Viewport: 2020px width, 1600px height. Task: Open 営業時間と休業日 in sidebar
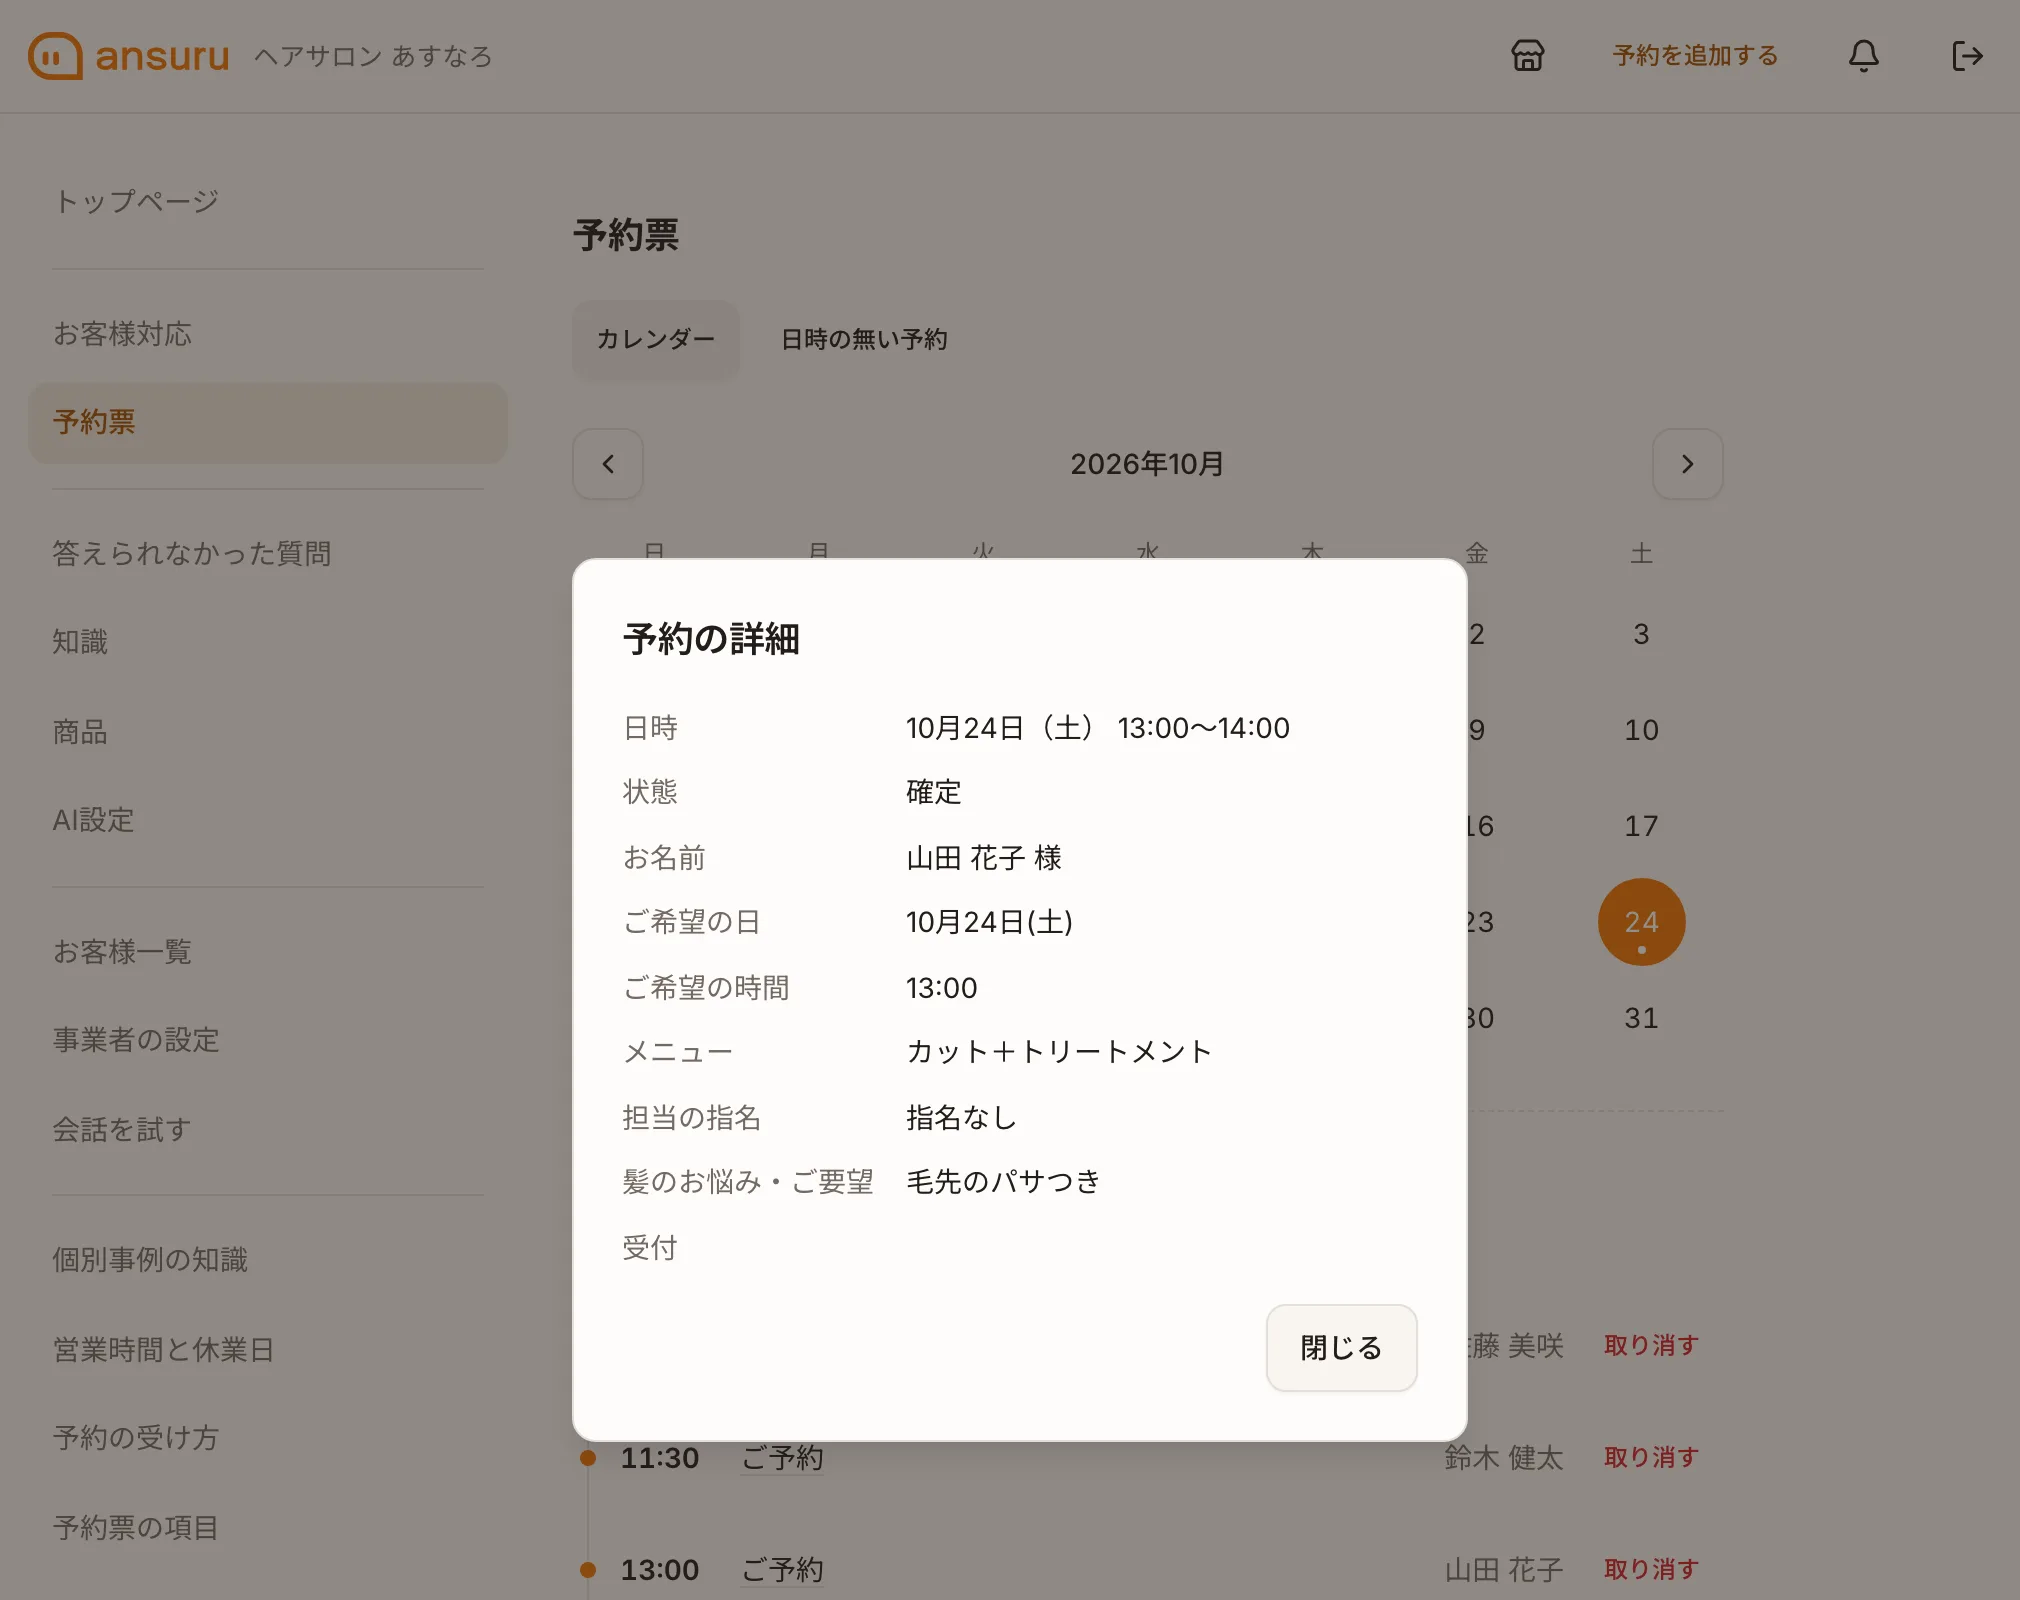[x=164, y=1350]
